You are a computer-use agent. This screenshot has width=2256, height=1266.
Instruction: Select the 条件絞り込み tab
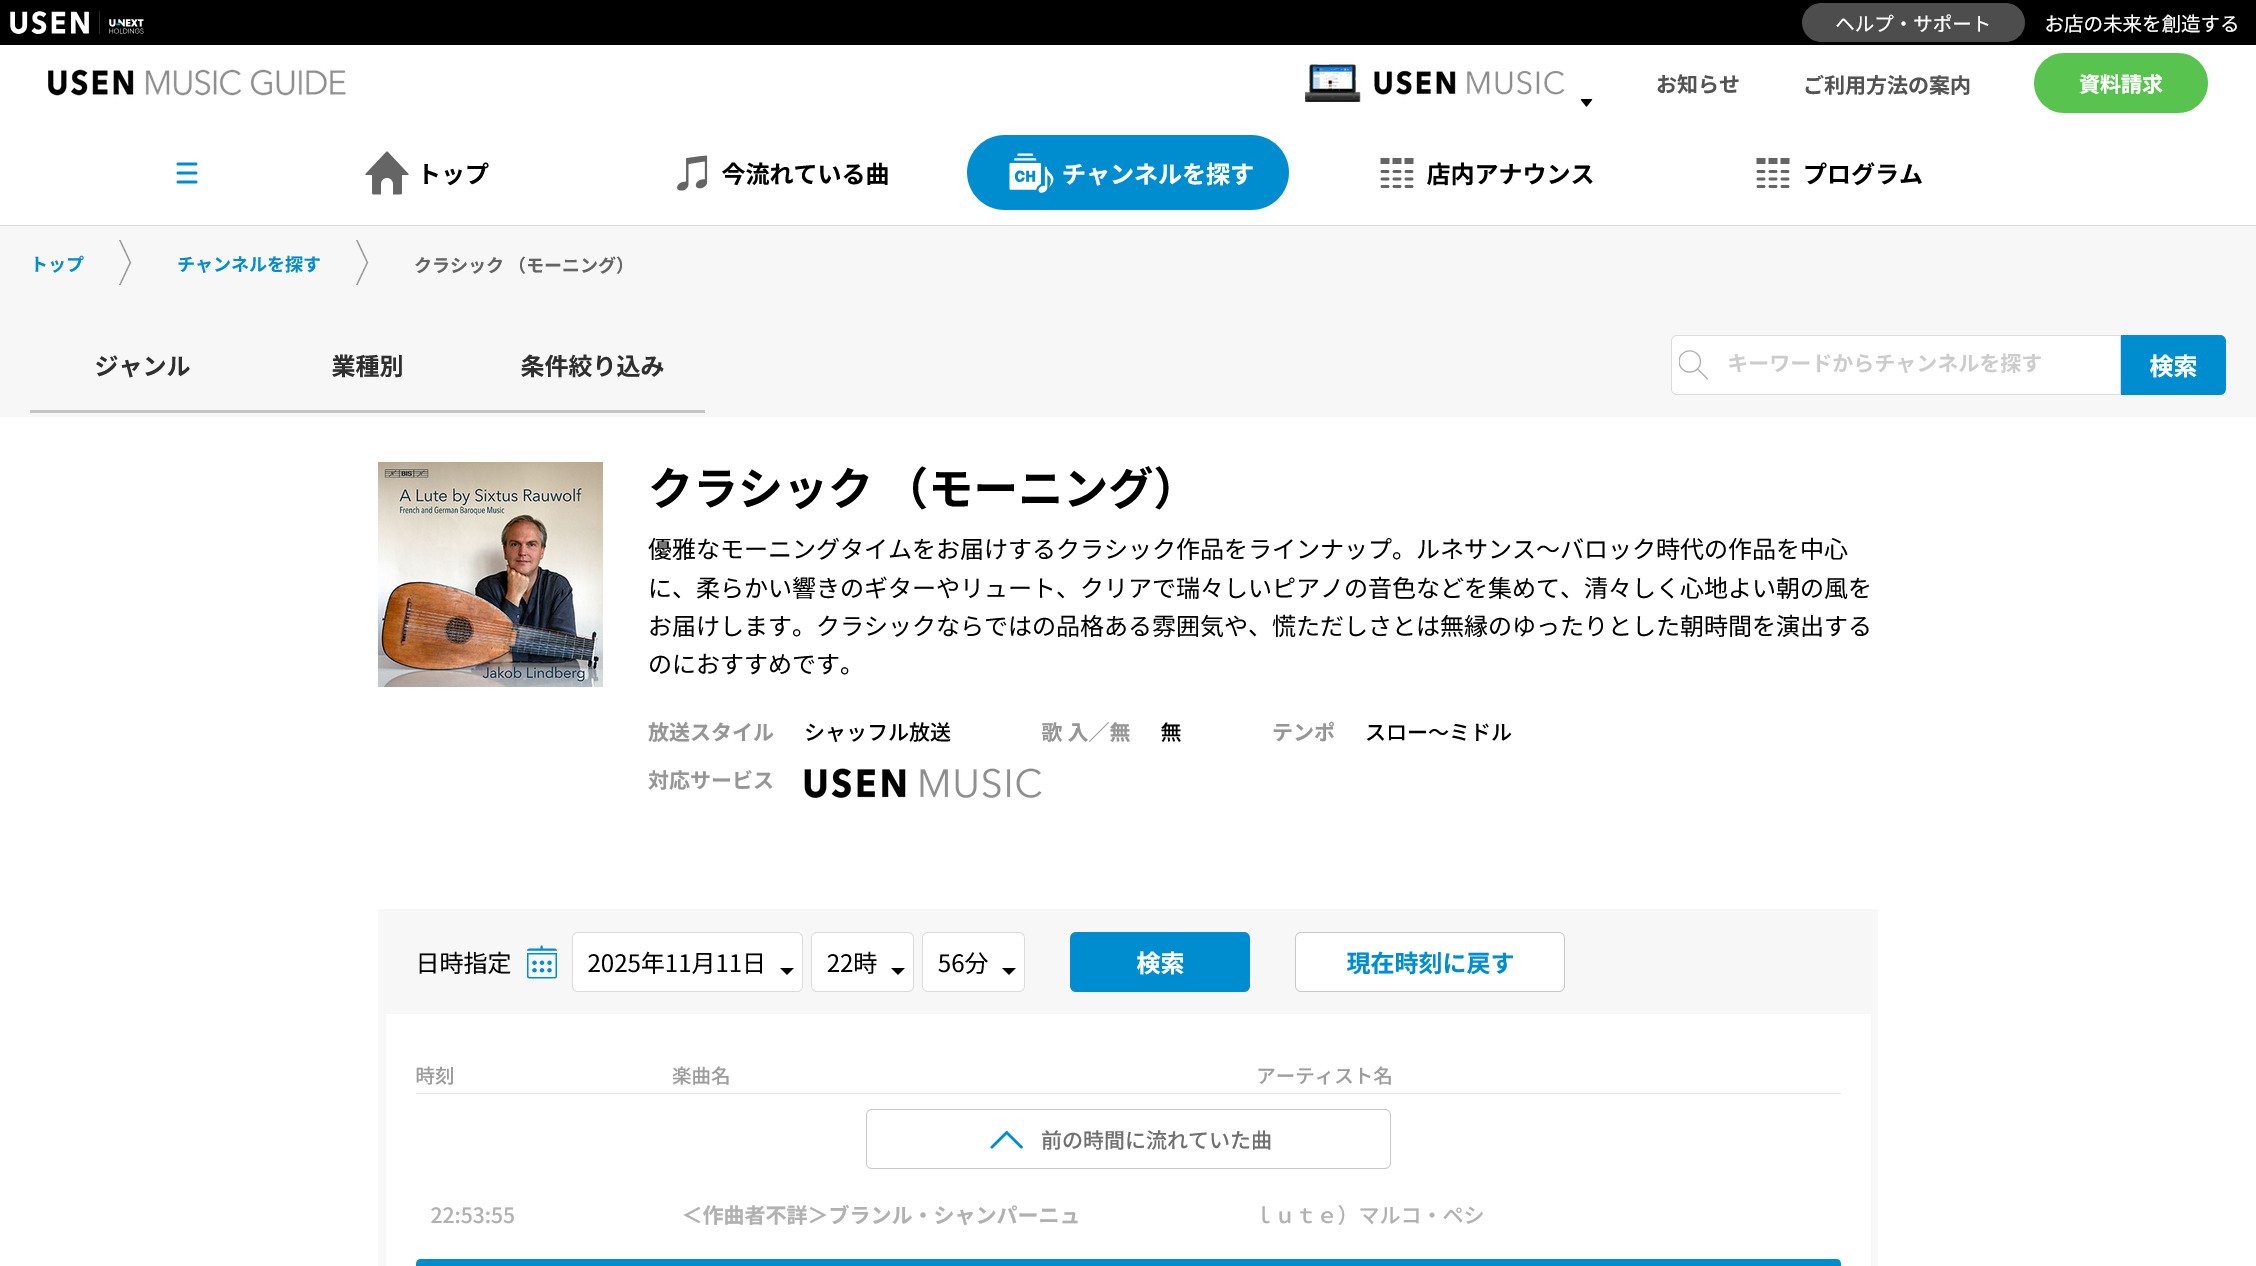(x=592, y=366)
